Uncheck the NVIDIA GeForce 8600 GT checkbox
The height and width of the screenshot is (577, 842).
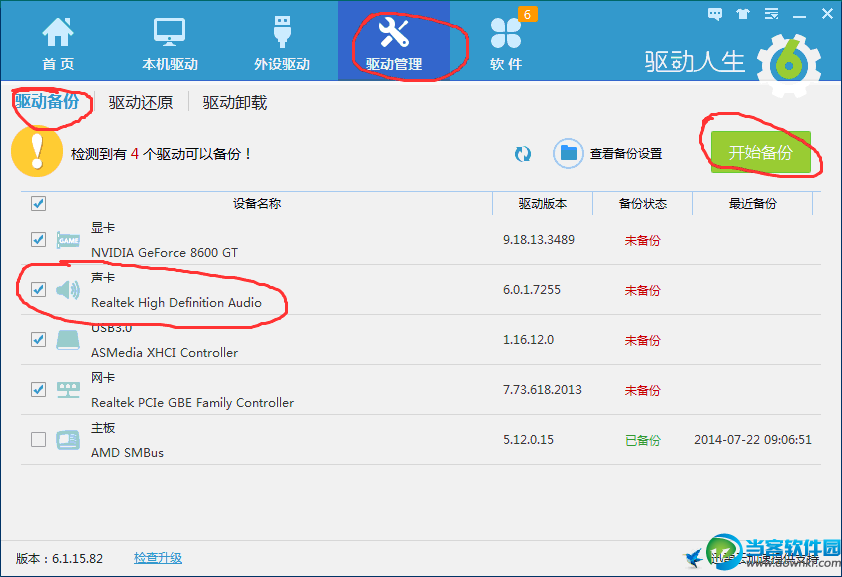(38, 239)
